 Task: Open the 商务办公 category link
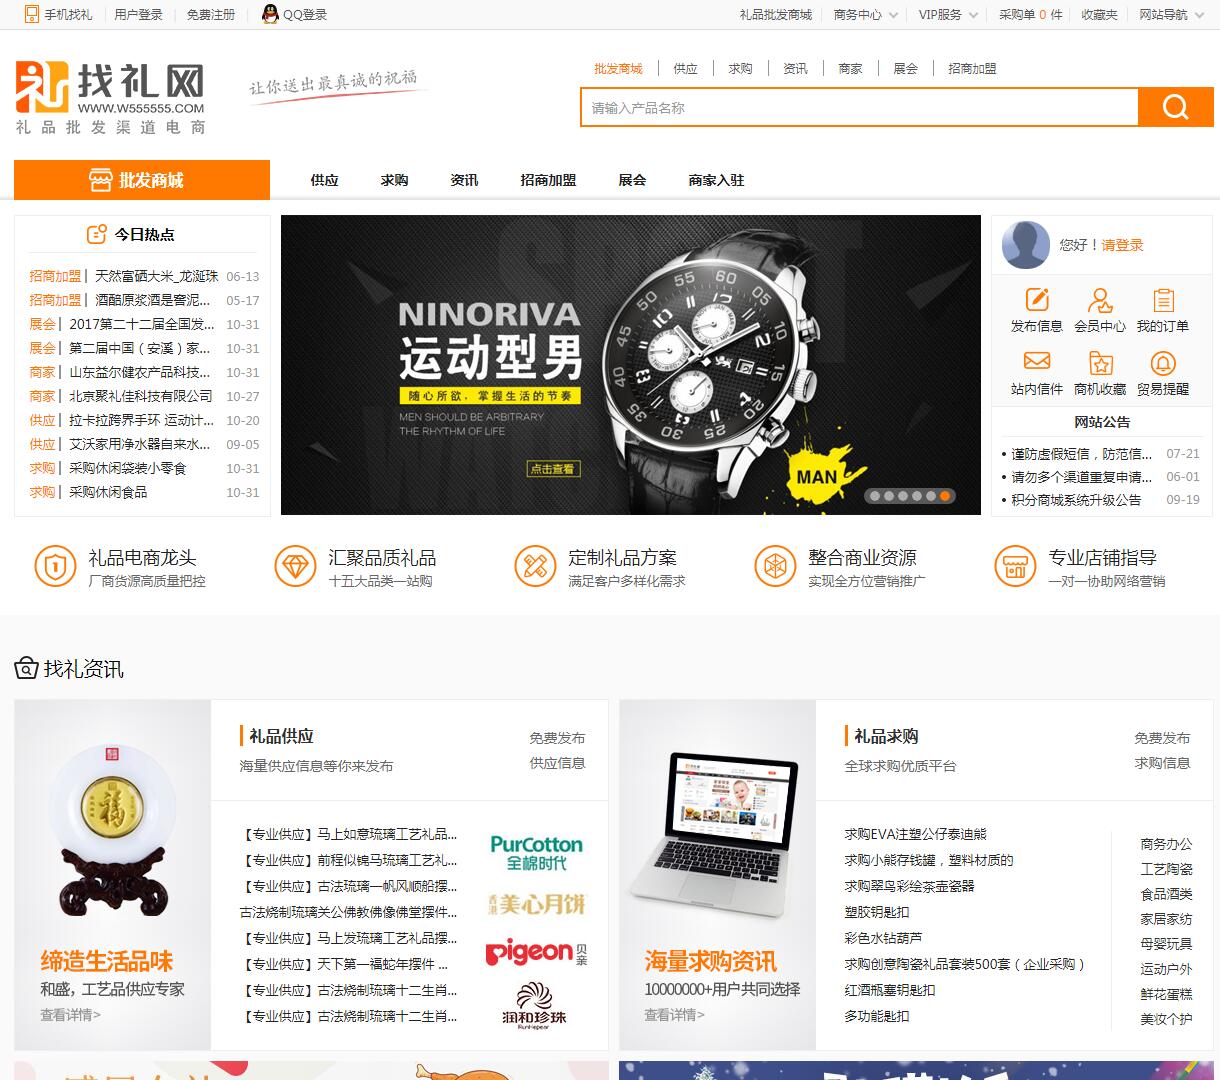(1166, 844)
